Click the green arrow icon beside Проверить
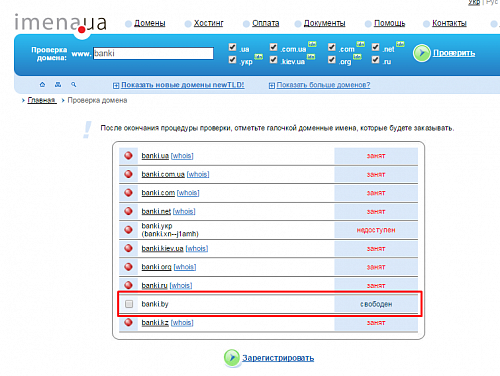 (421, 53)
